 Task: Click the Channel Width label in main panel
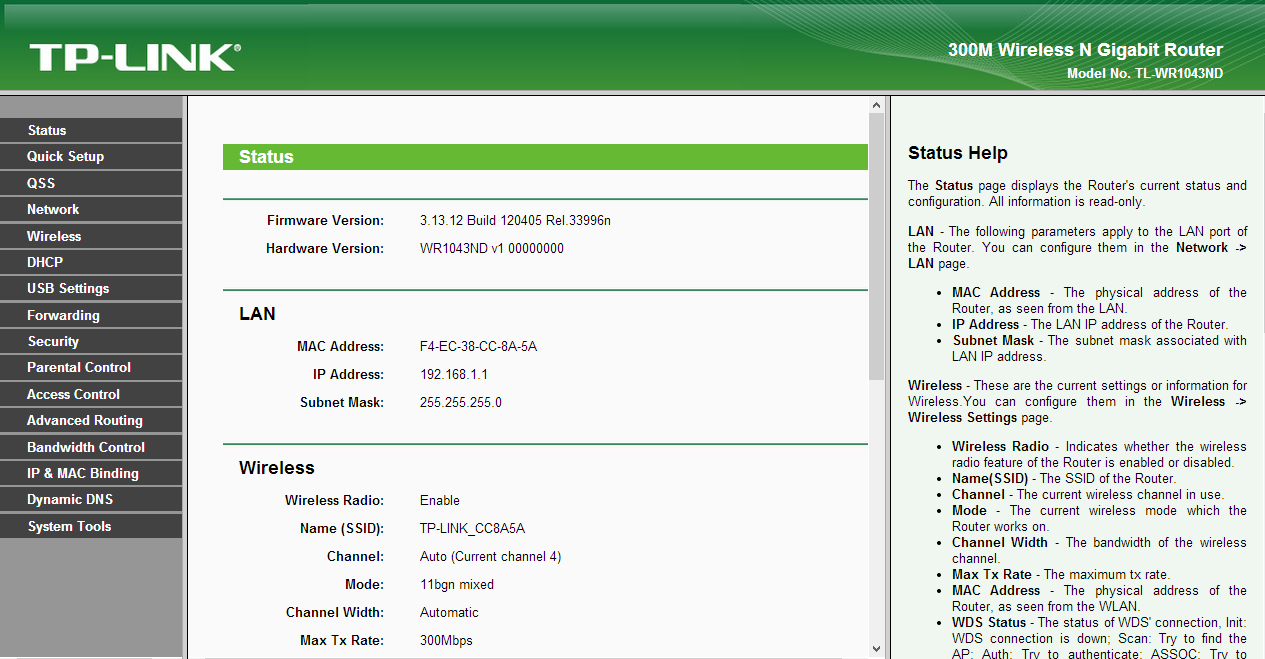335,612
